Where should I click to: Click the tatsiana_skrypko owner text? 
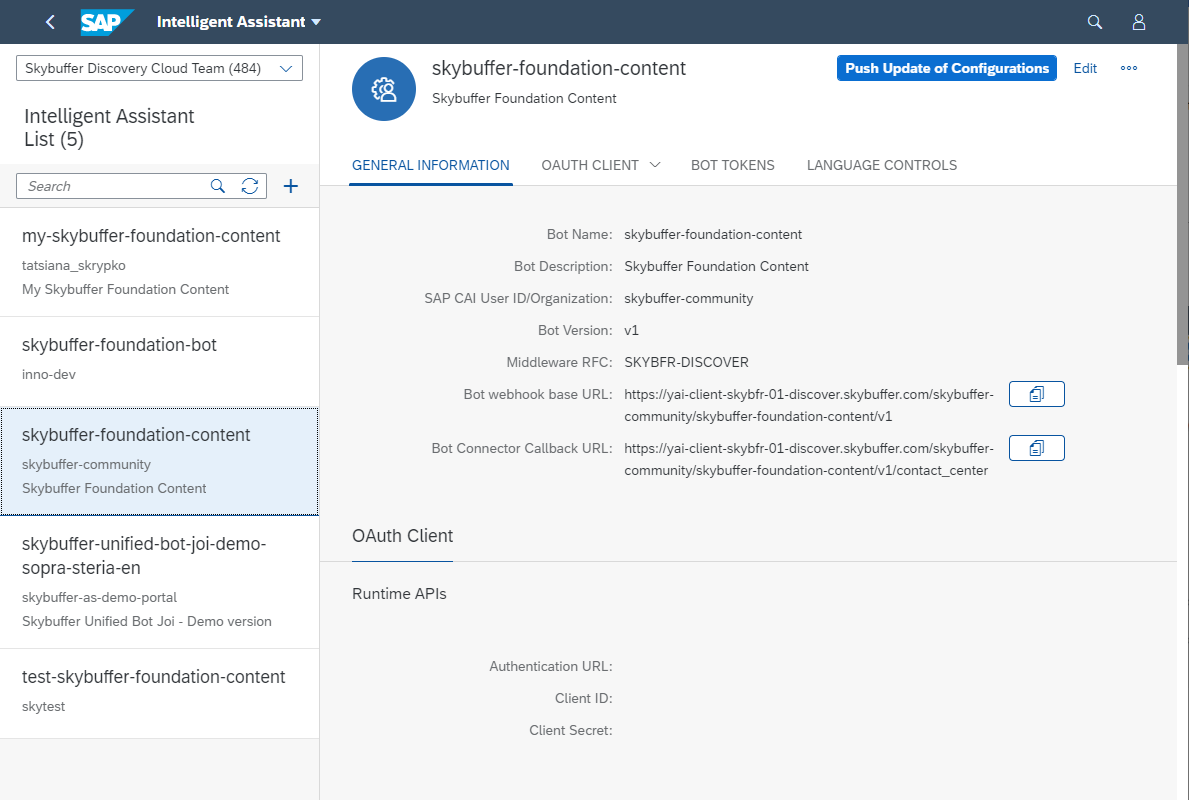click(74, 265)
